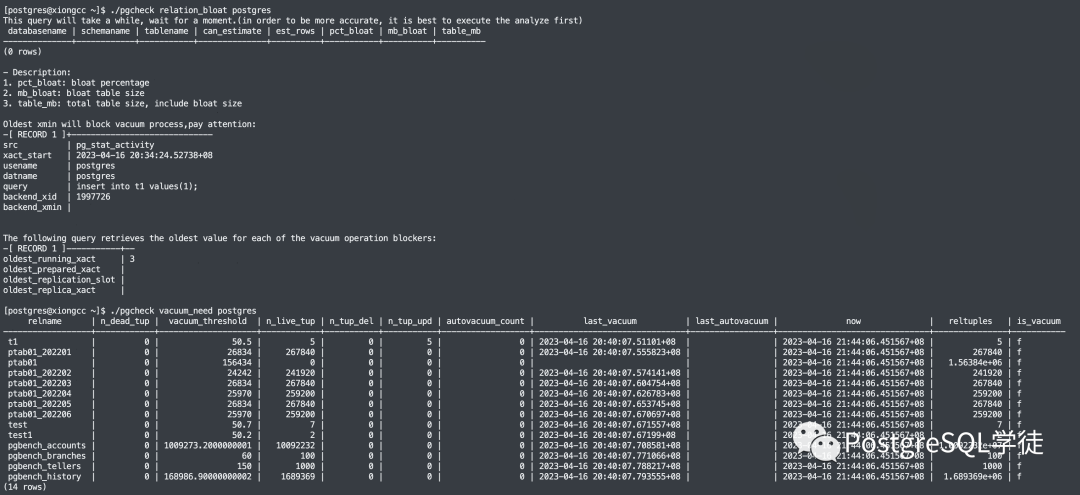Select the 'pg_stat_activity' src value
The image size is (1080, 495).
(x=115, y=145)
